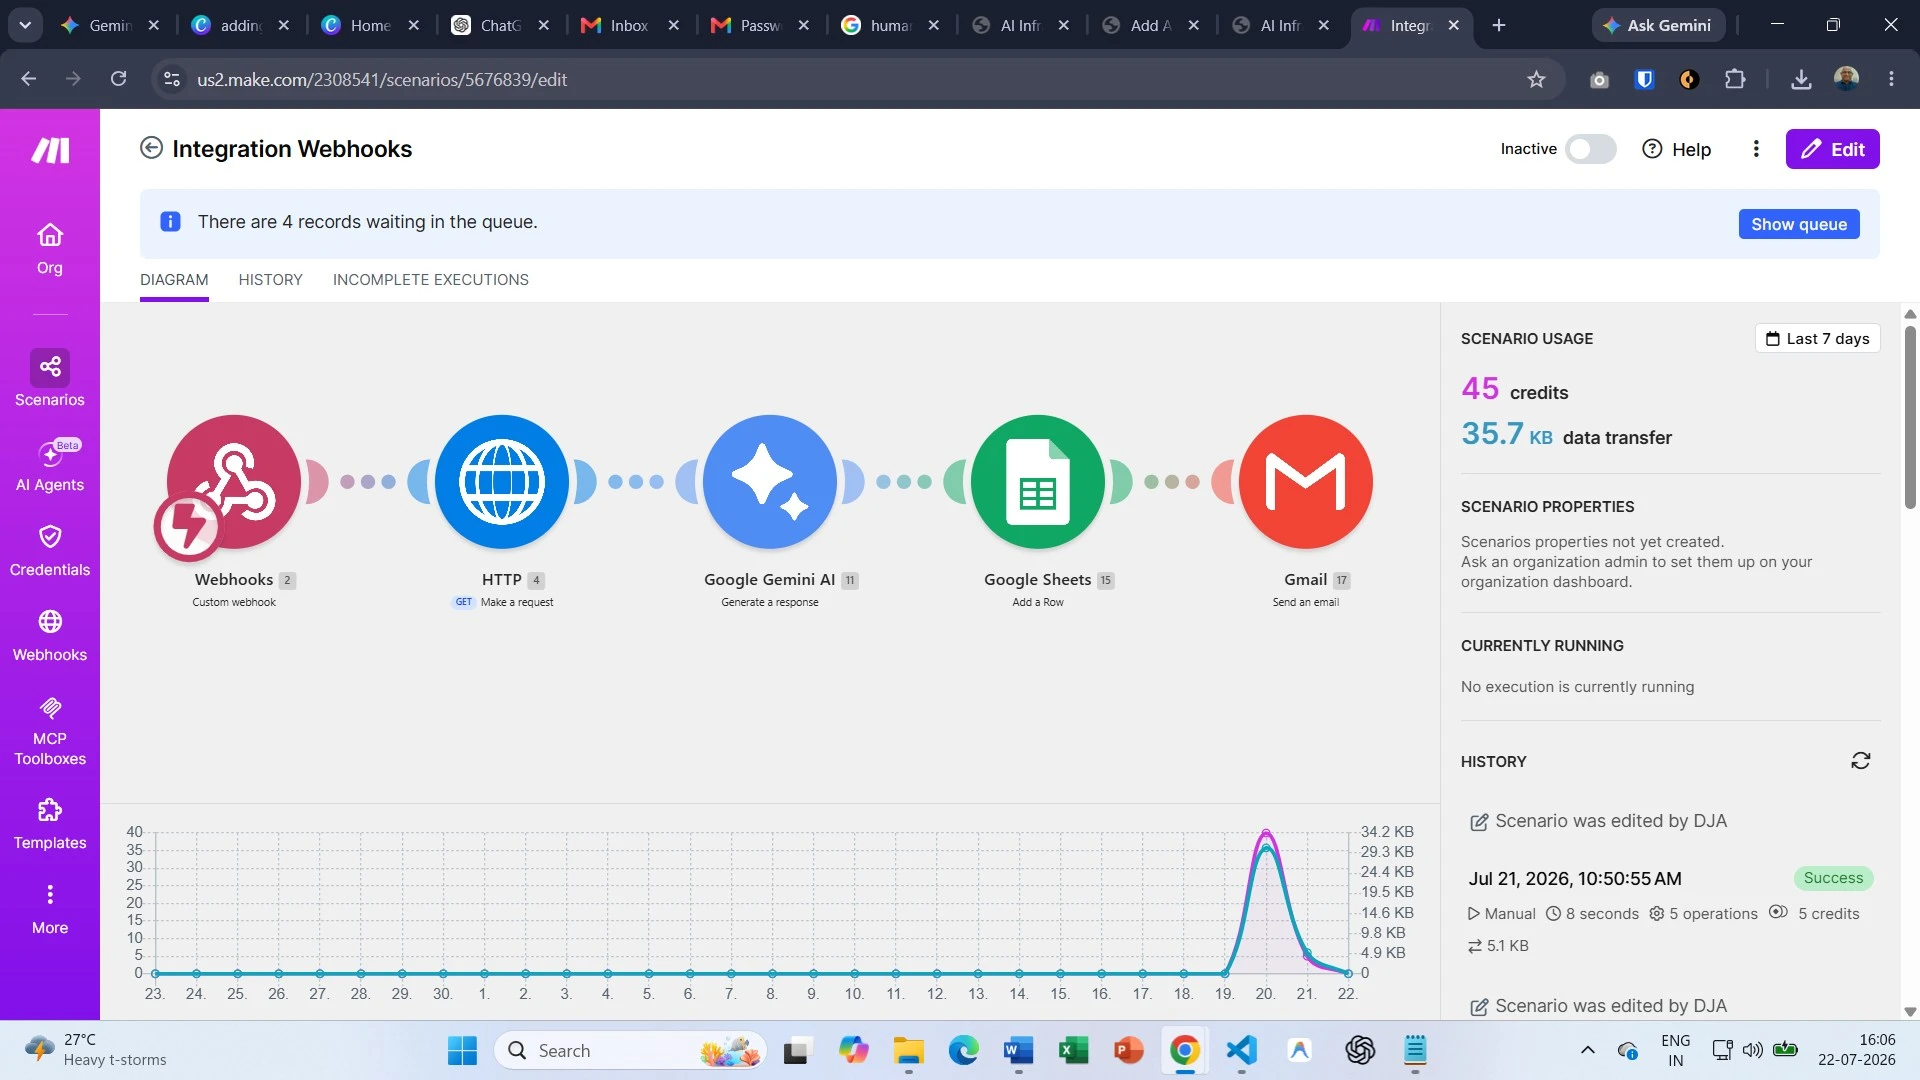The height and width of the screenshot is (1080, 1920).
Task: Refresh the scenario History list
Action: pyautogui.click(x=1860, y=761)
